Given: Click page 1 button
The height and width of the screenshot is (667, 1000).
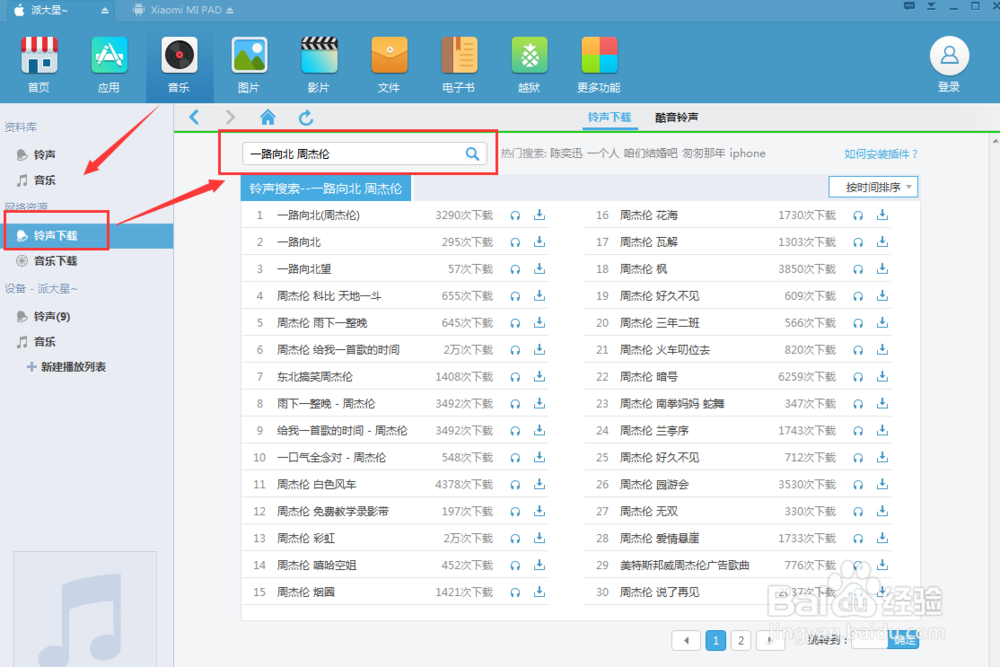Looking at the screenshot, I should (716, 640).
